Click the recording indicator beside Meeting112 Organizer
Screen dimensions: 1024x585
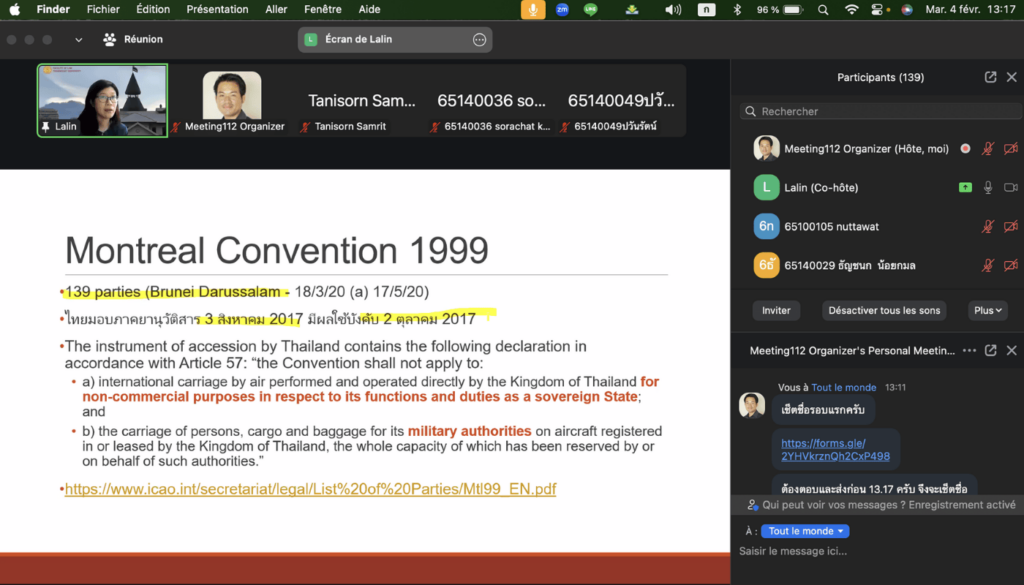coord(965,149)
